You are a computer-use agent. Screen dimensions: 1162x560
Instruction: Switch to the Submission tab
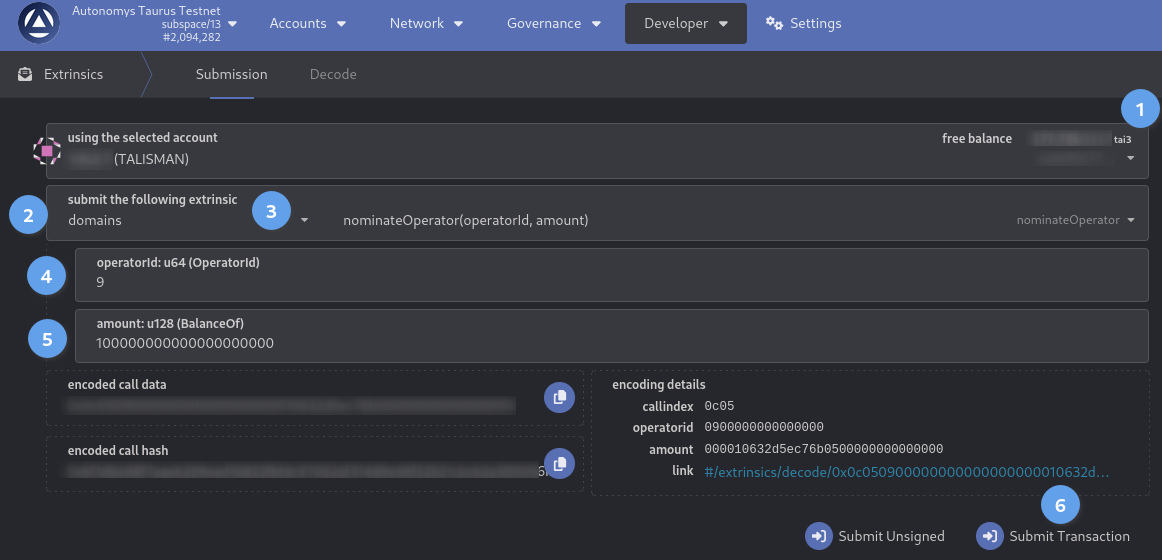click(x=231, y=74)
